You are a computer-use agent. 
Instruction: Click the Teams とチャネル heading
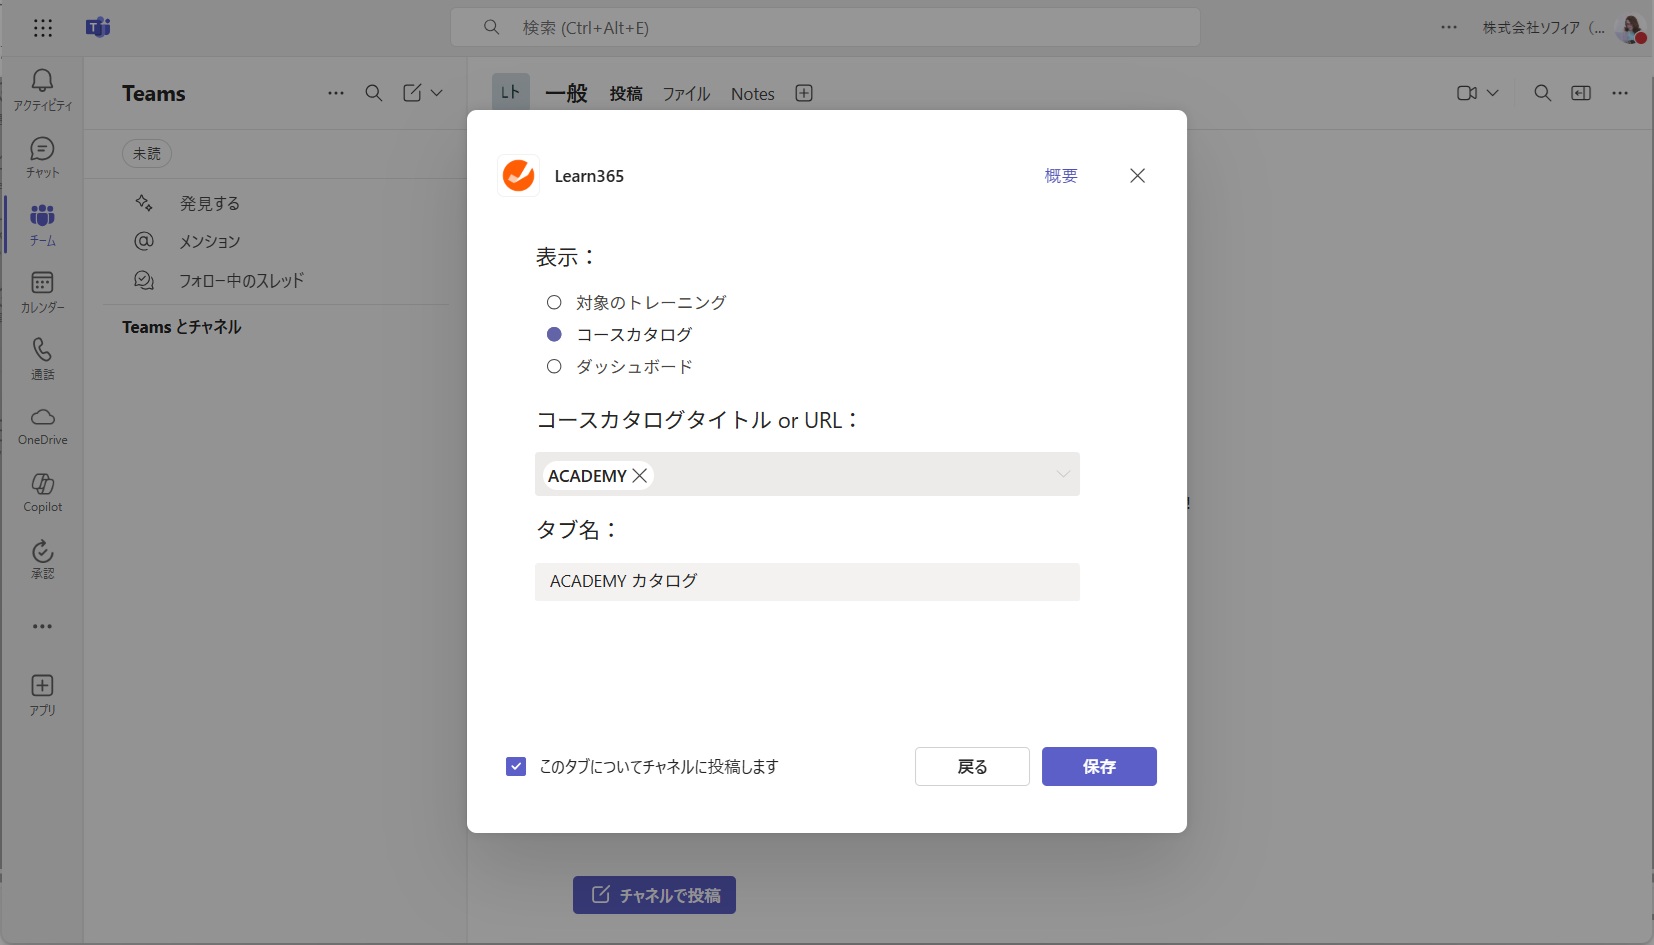[182, 327]
